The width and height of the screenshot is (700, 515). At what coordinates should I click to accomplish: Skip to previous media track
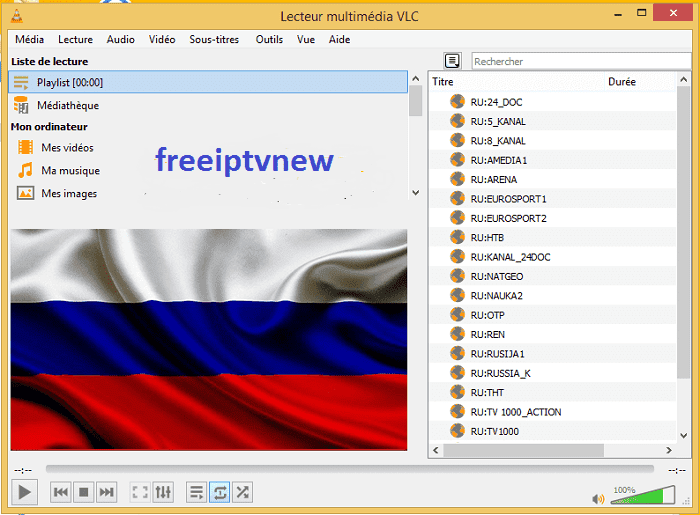coord(60,492)
